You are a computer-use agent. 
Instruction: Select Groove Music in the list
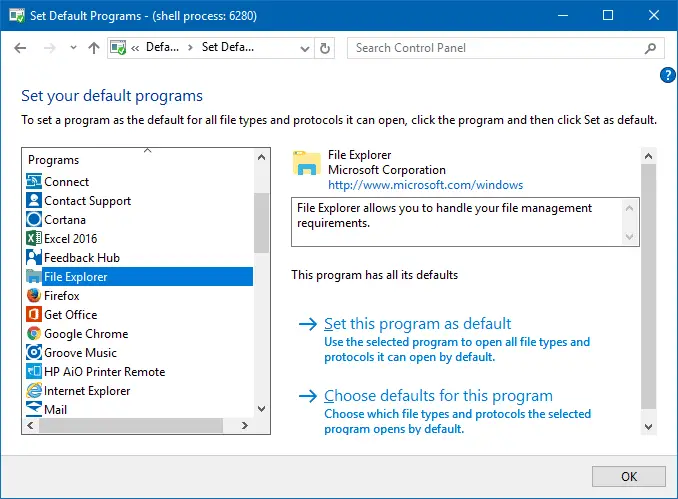(x=80, y=353)
